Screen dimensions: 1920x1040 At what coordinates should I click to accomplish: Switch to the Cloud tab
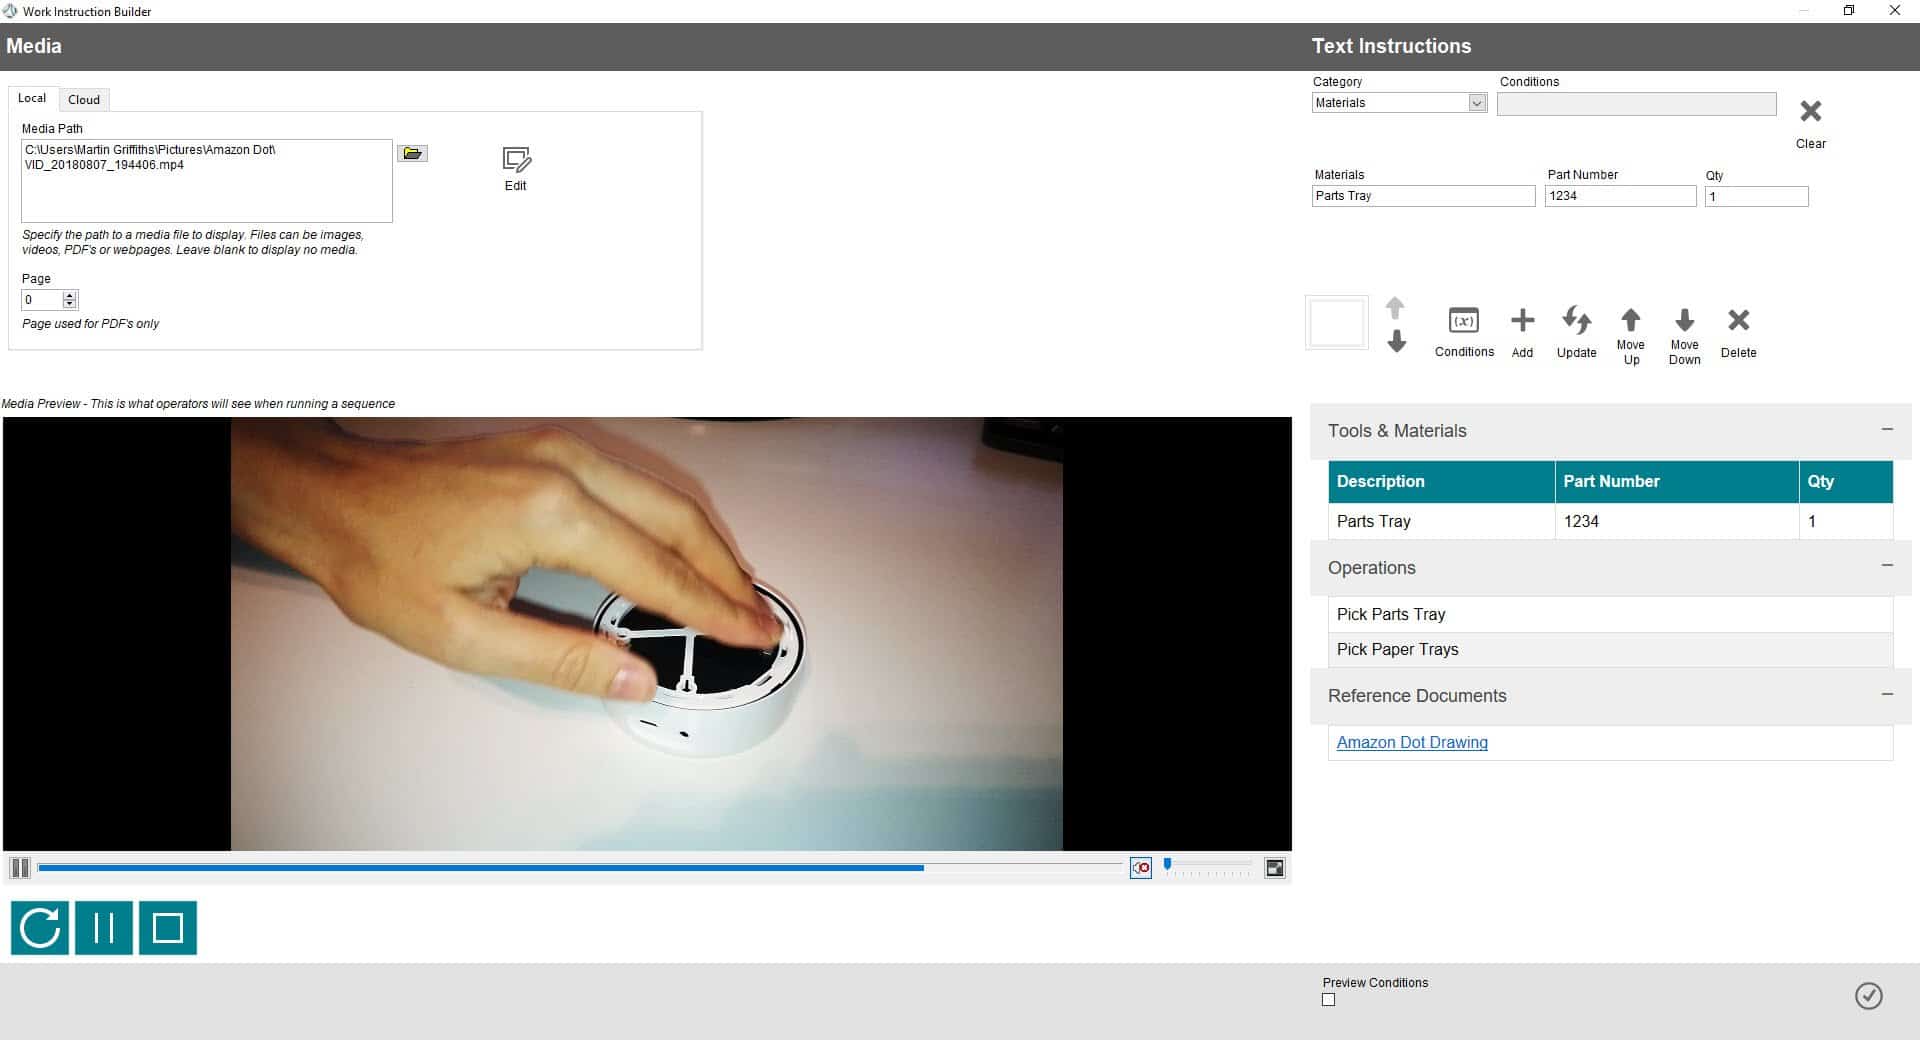tap(84, 99)
